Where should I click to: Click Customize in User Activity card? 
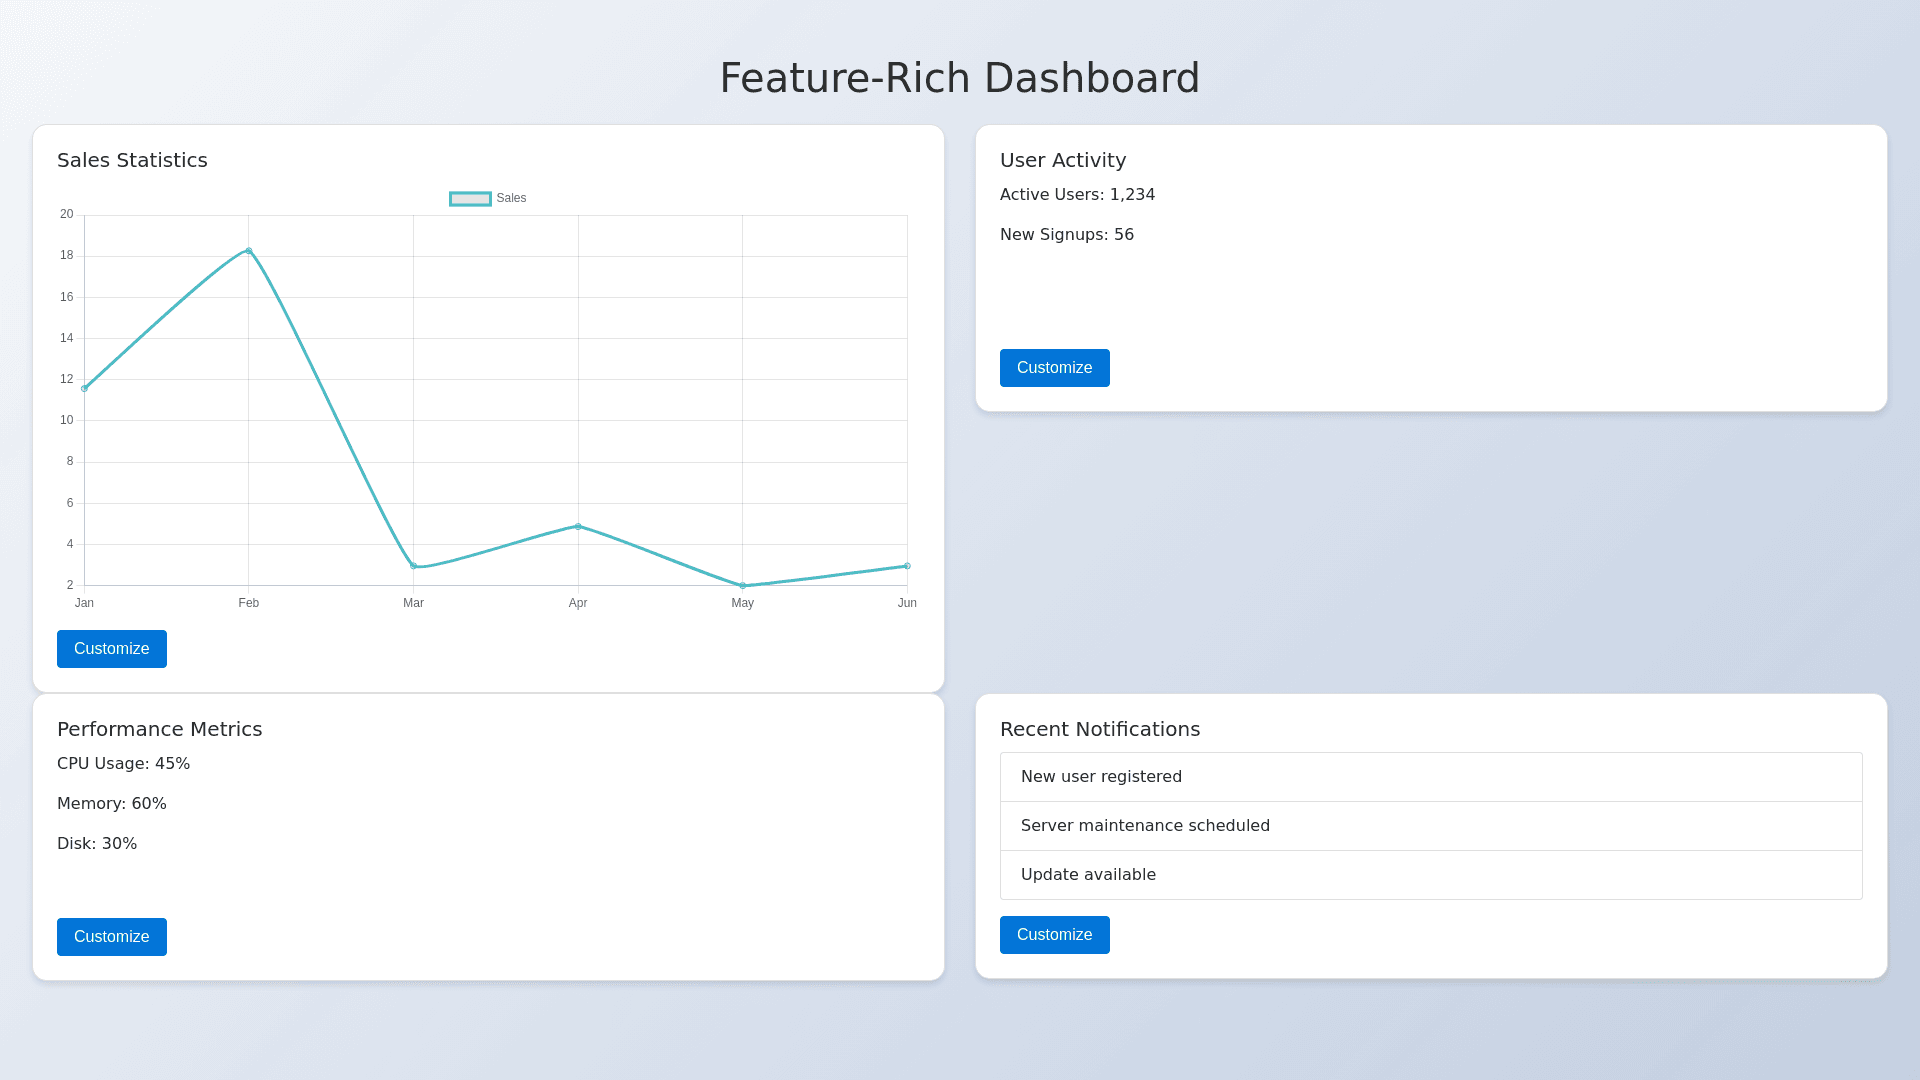coord(1054,368)
